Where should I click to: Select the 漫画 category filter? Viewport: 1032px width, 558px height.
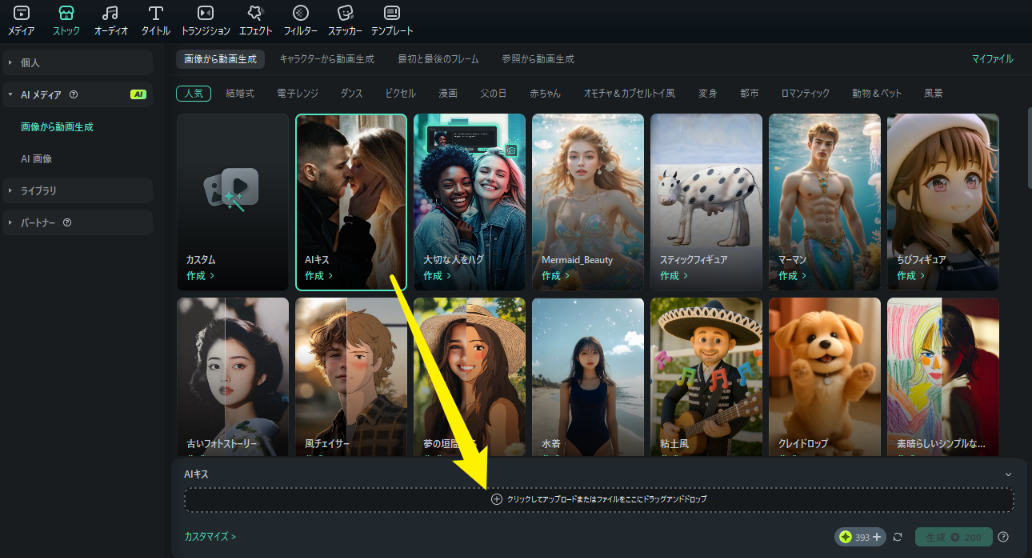(448, 93)
